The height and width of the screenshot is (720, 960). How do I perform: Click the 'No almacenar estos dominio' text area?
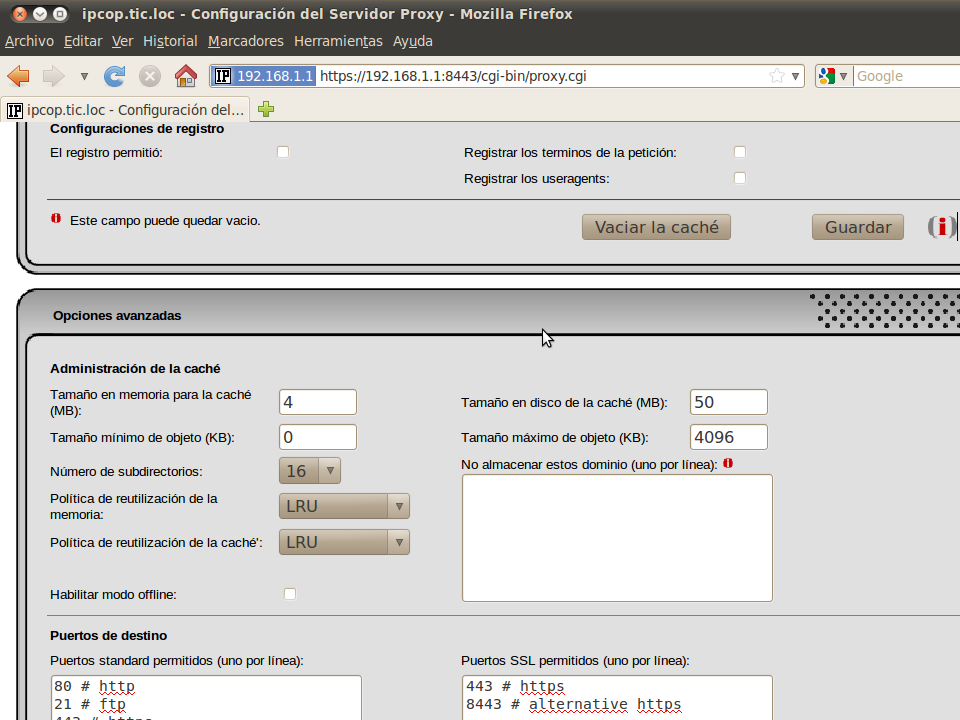pyautogui.click(x=617, y=538)
